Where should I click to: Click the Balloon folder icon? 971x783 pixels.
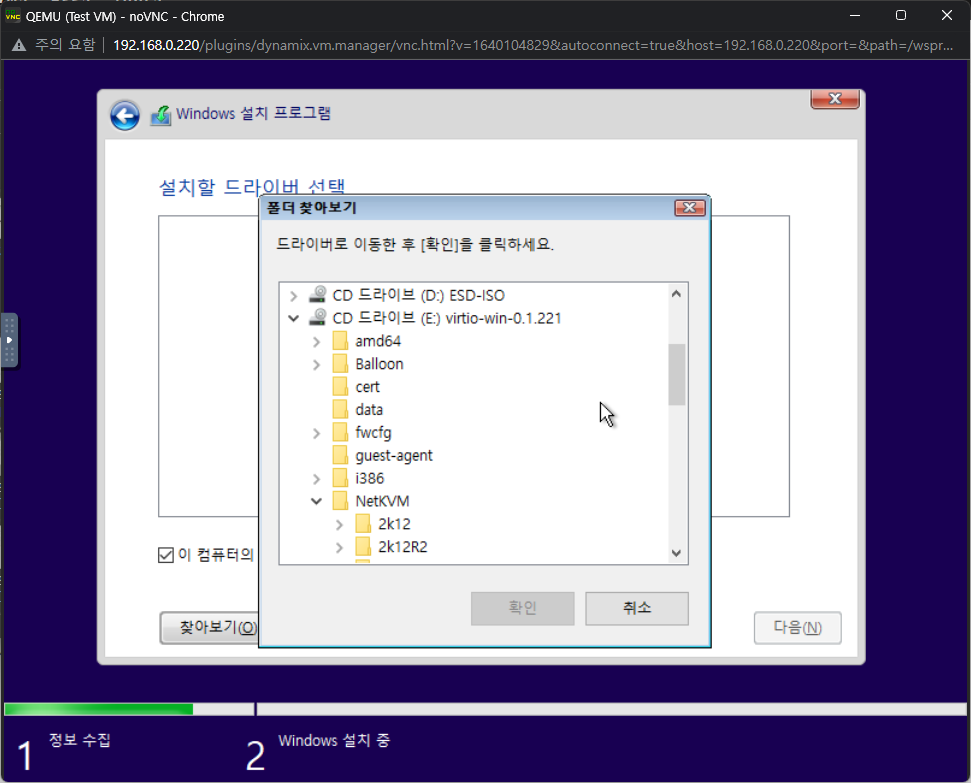340,364
